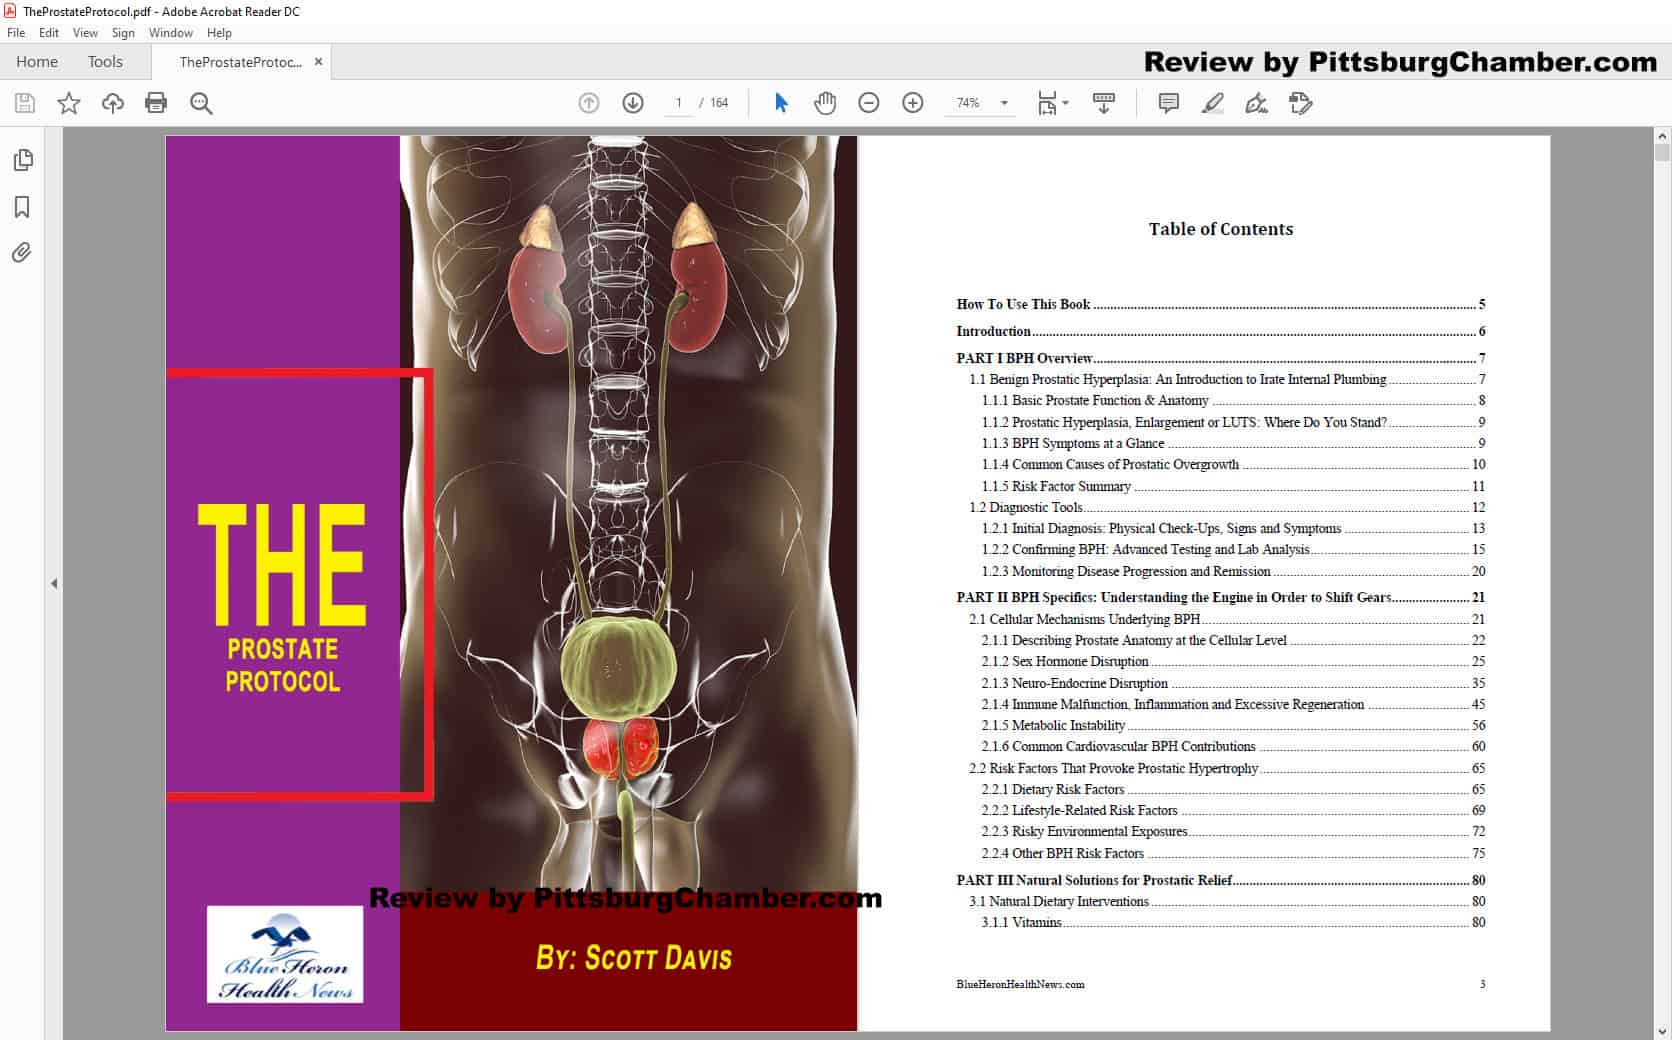Select the Hand pan tool
1672x1040 pixels.
(825, 103)
